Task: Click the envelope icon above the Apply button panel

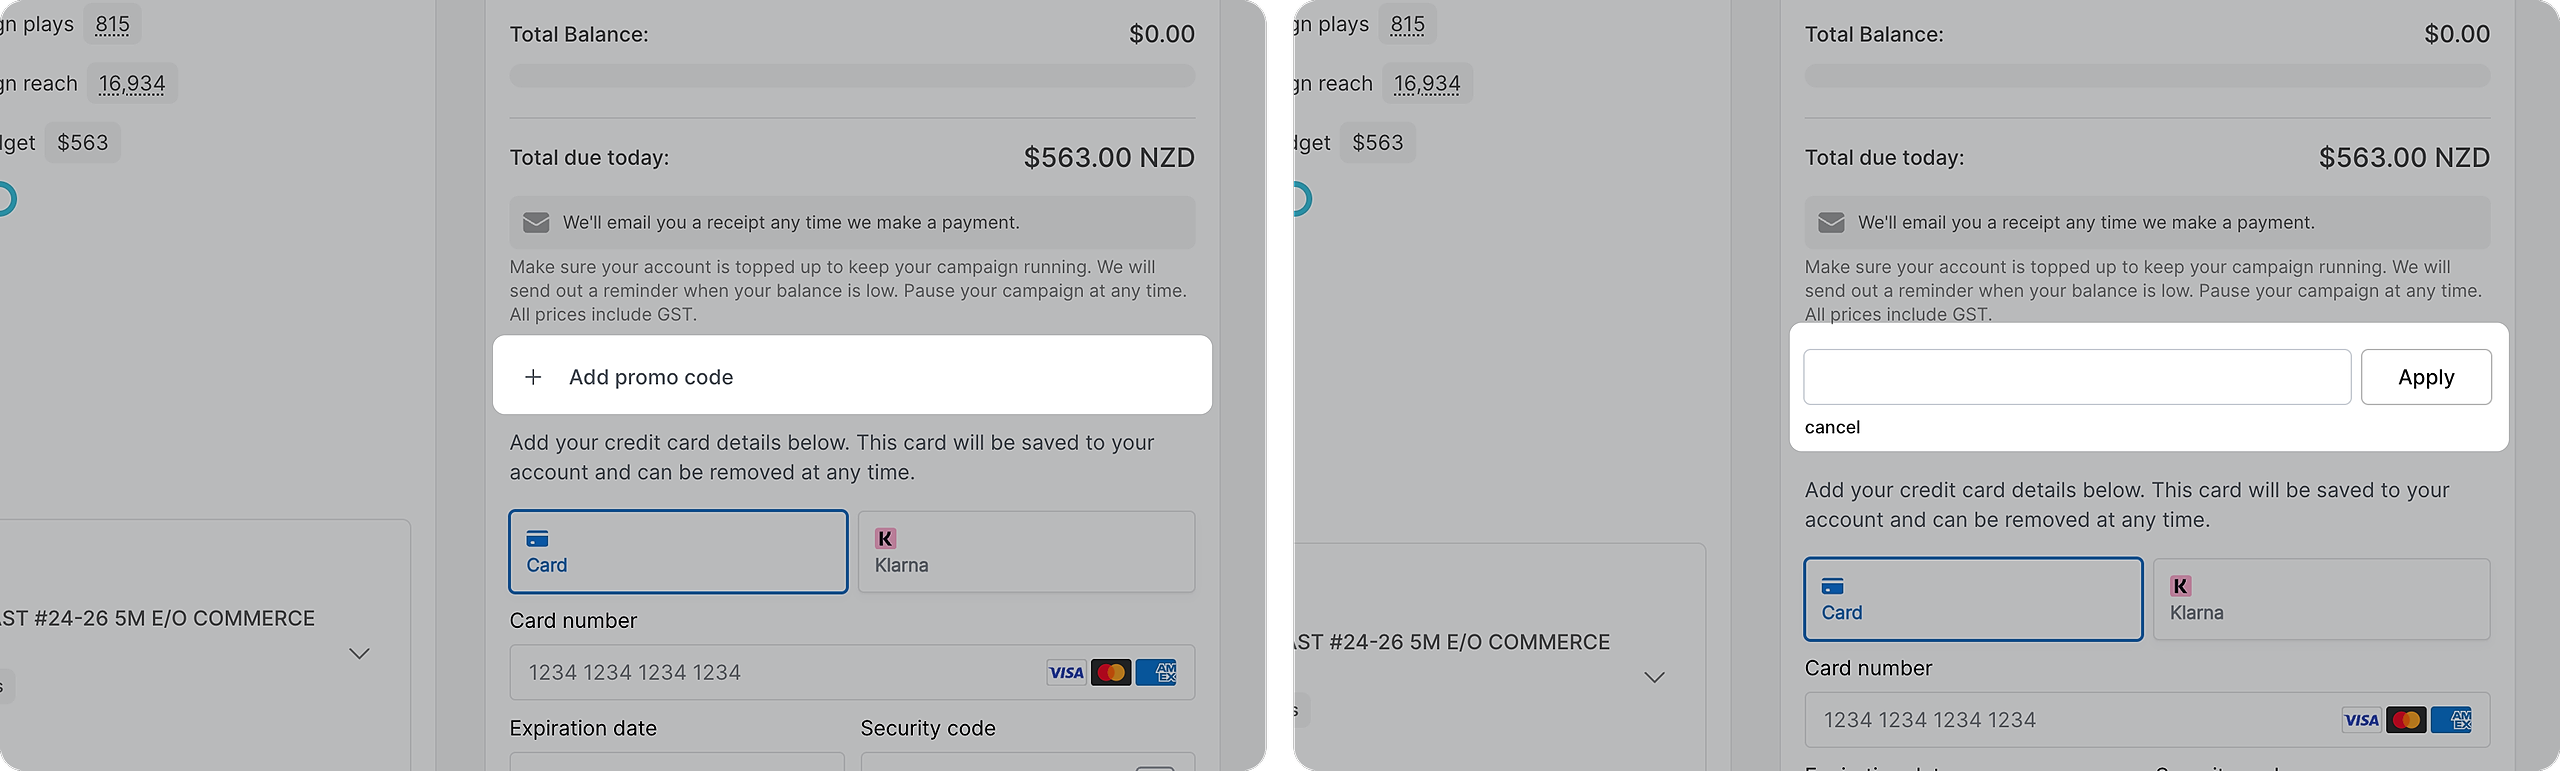Action: (x=1831, y=222)
